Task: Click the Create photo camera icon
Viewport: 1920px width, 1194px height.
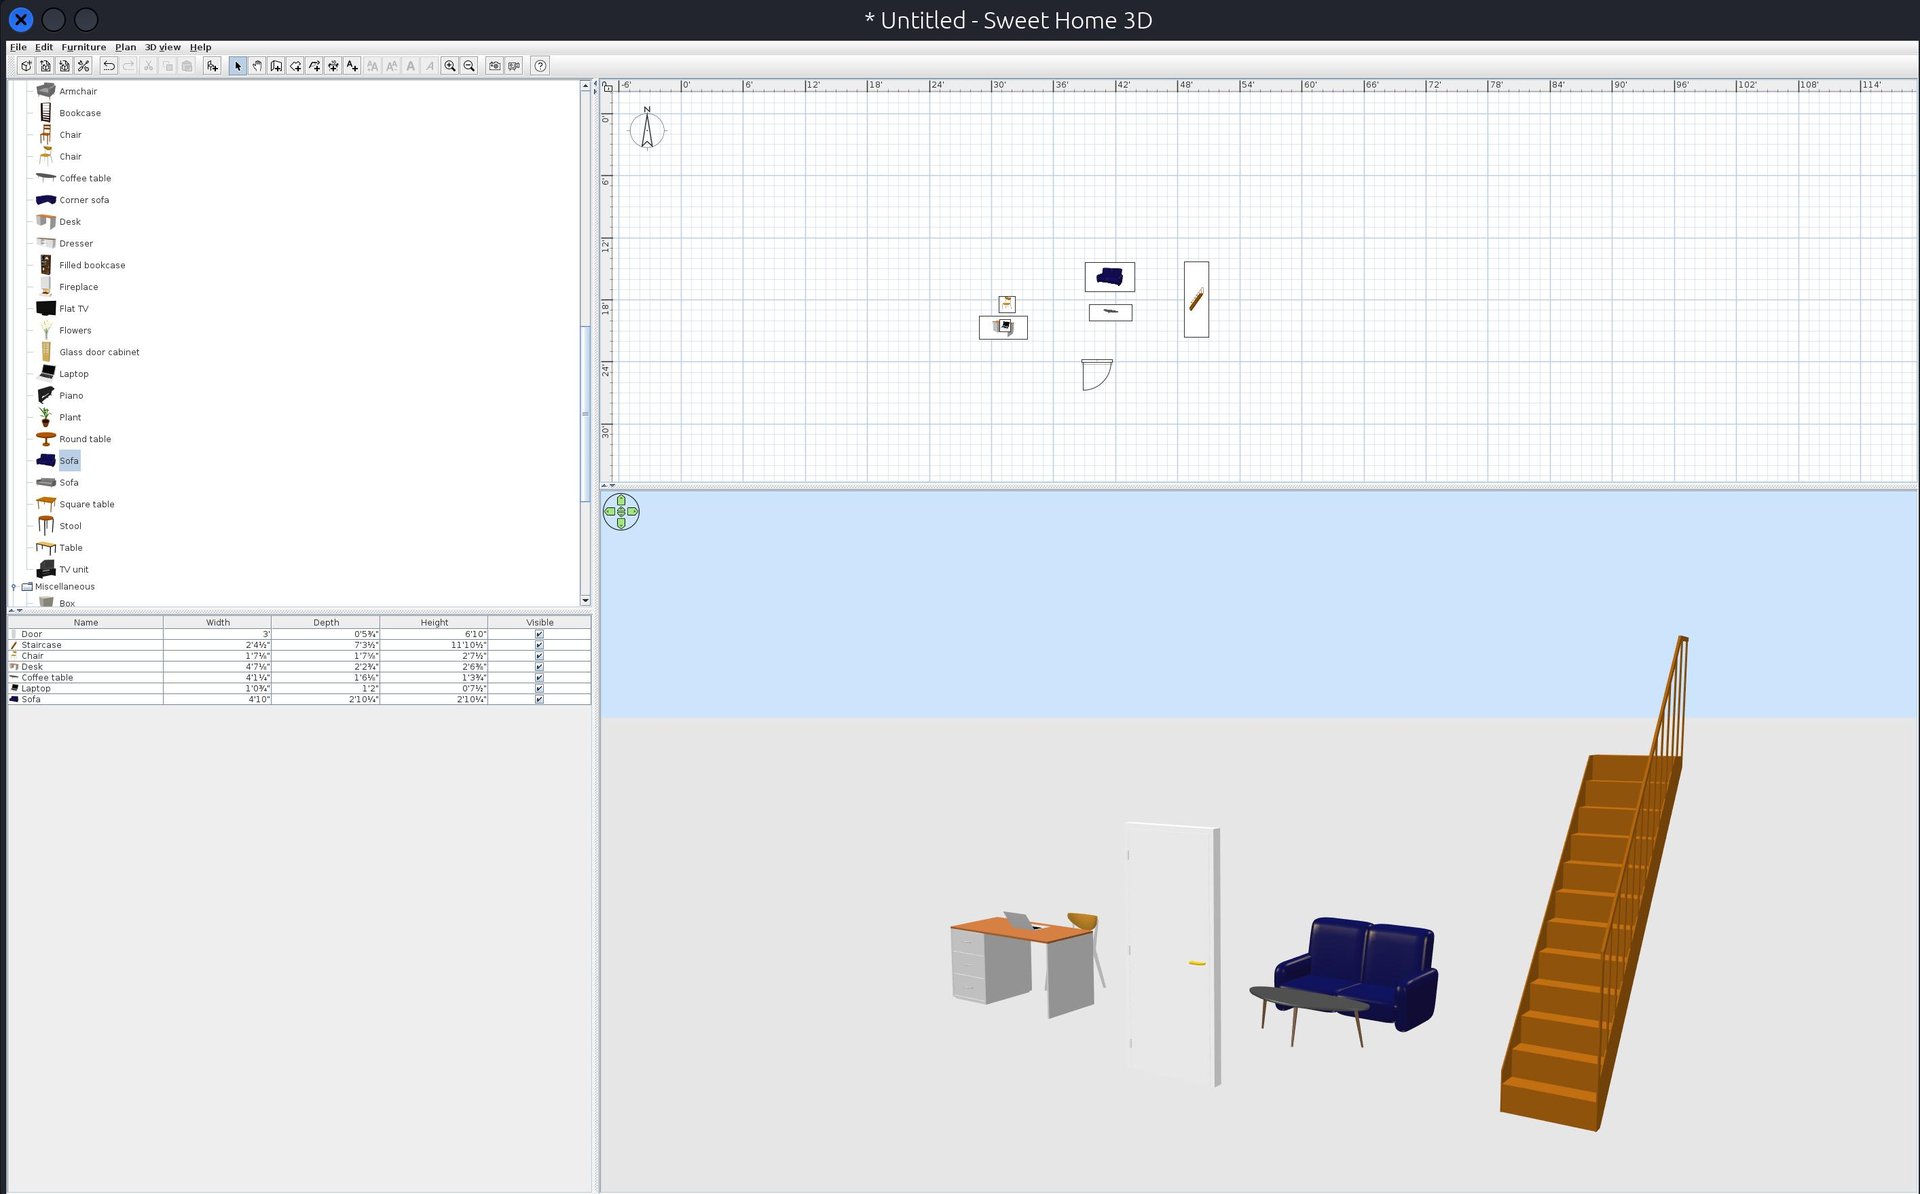Action: coord(494,66)
